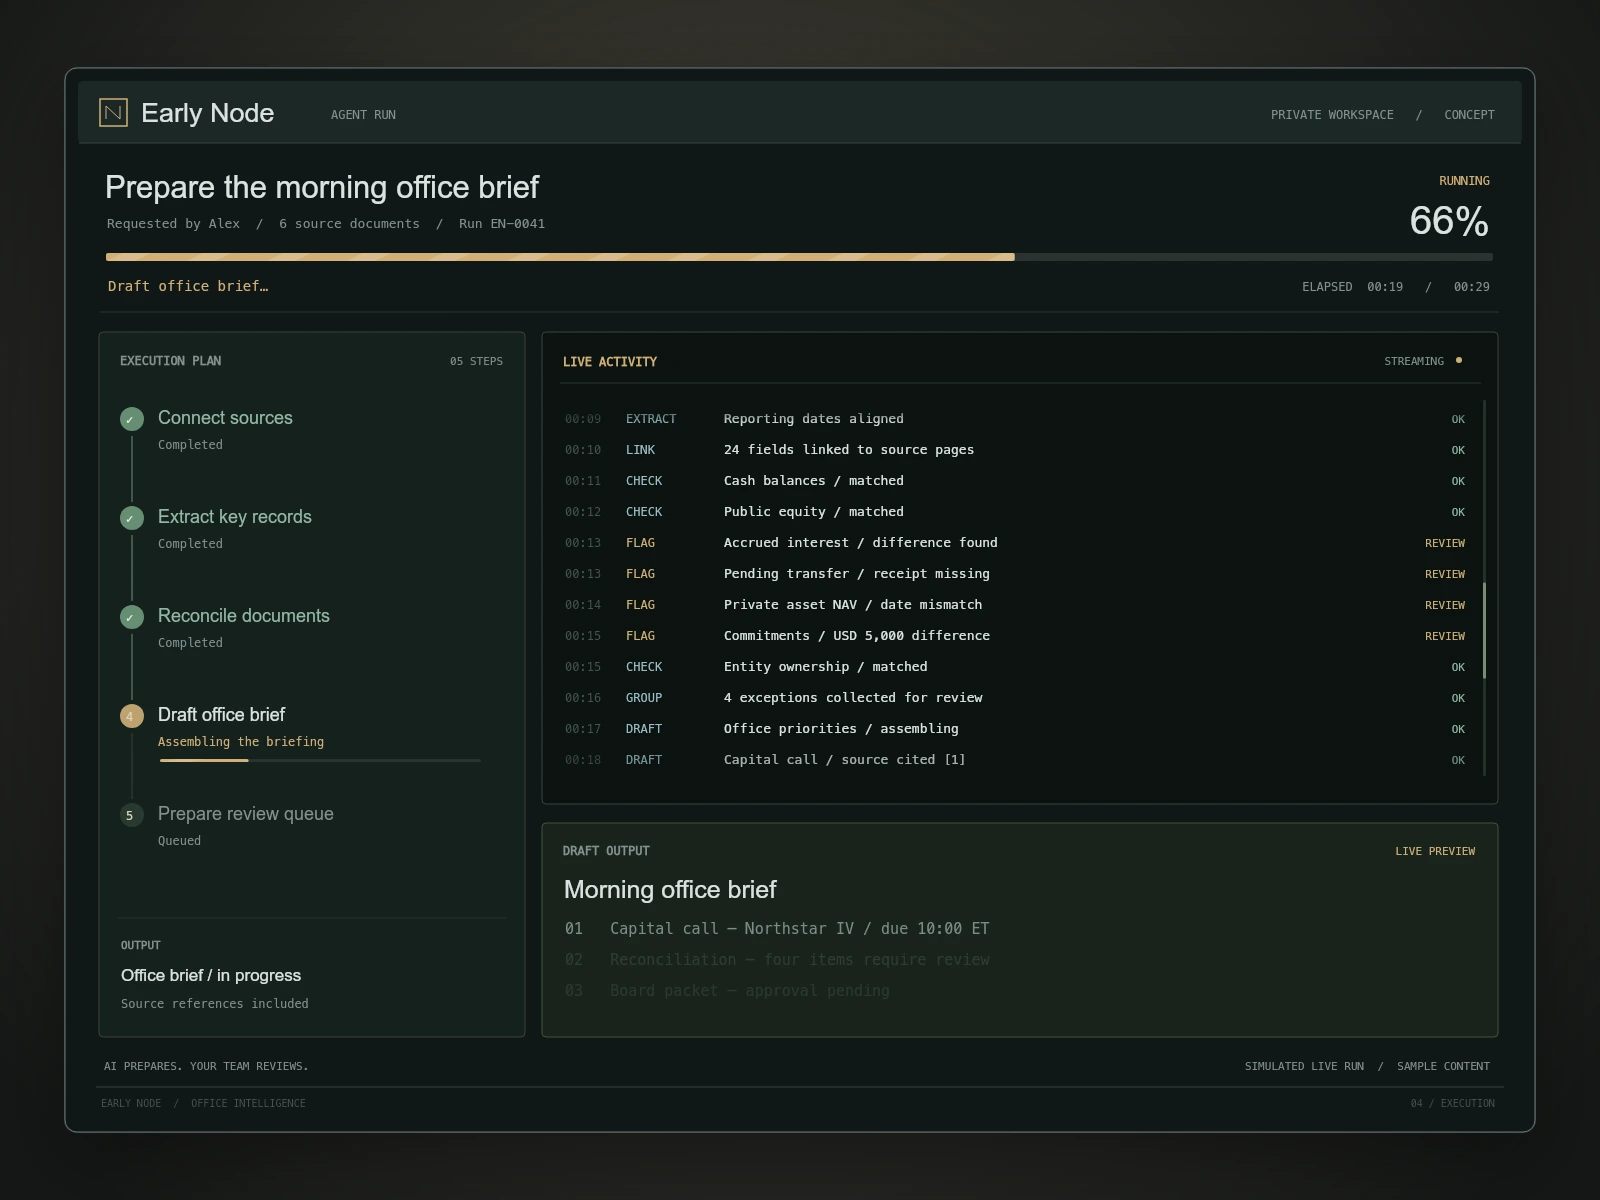Click the 66% progress value
The image size is (1600, 1200).
(x=1449, y=221)
